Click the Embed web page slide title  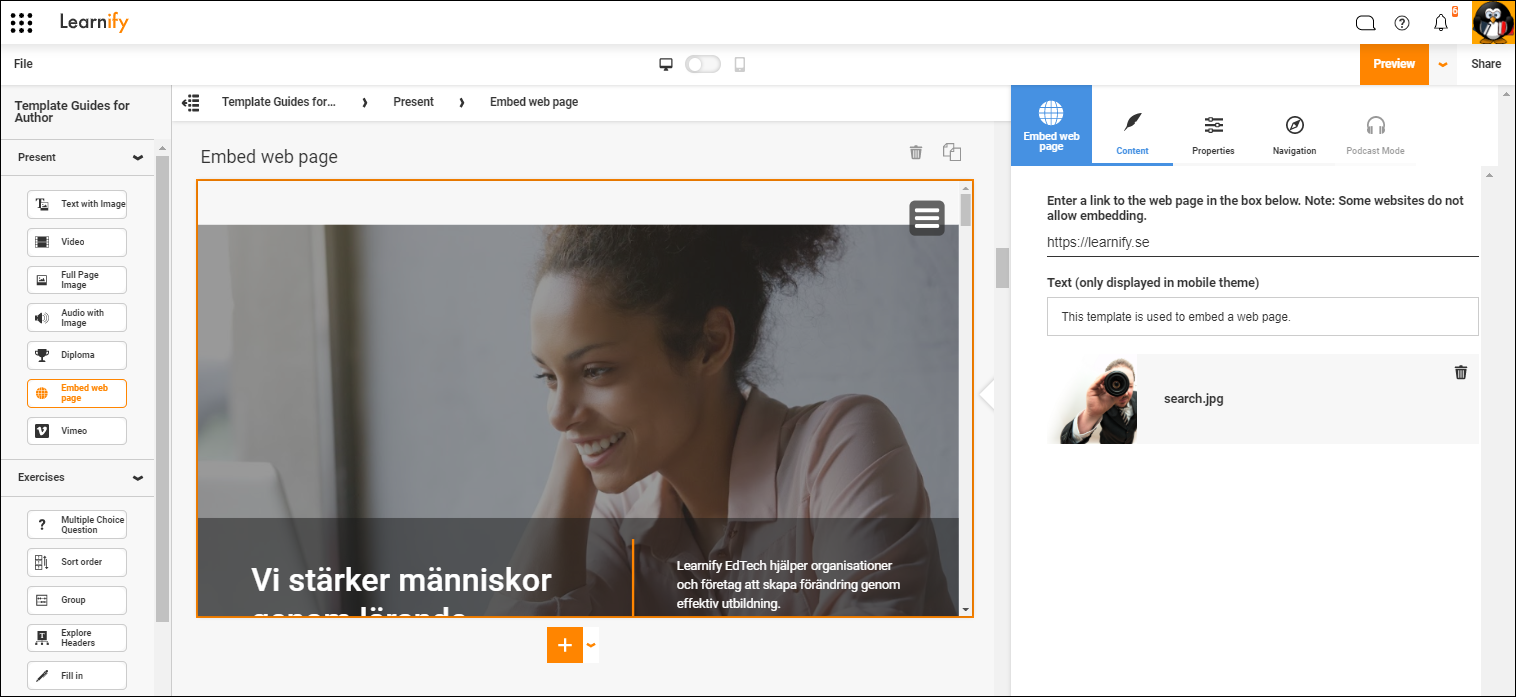[269, 157]
